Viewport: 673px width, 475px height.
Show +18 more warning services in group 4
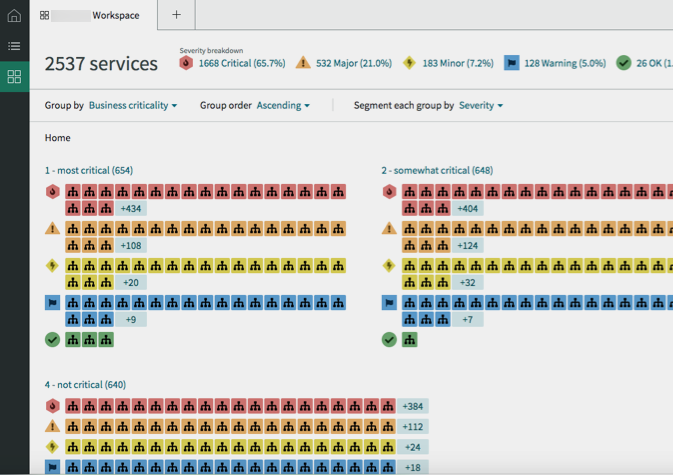(413, 468)
